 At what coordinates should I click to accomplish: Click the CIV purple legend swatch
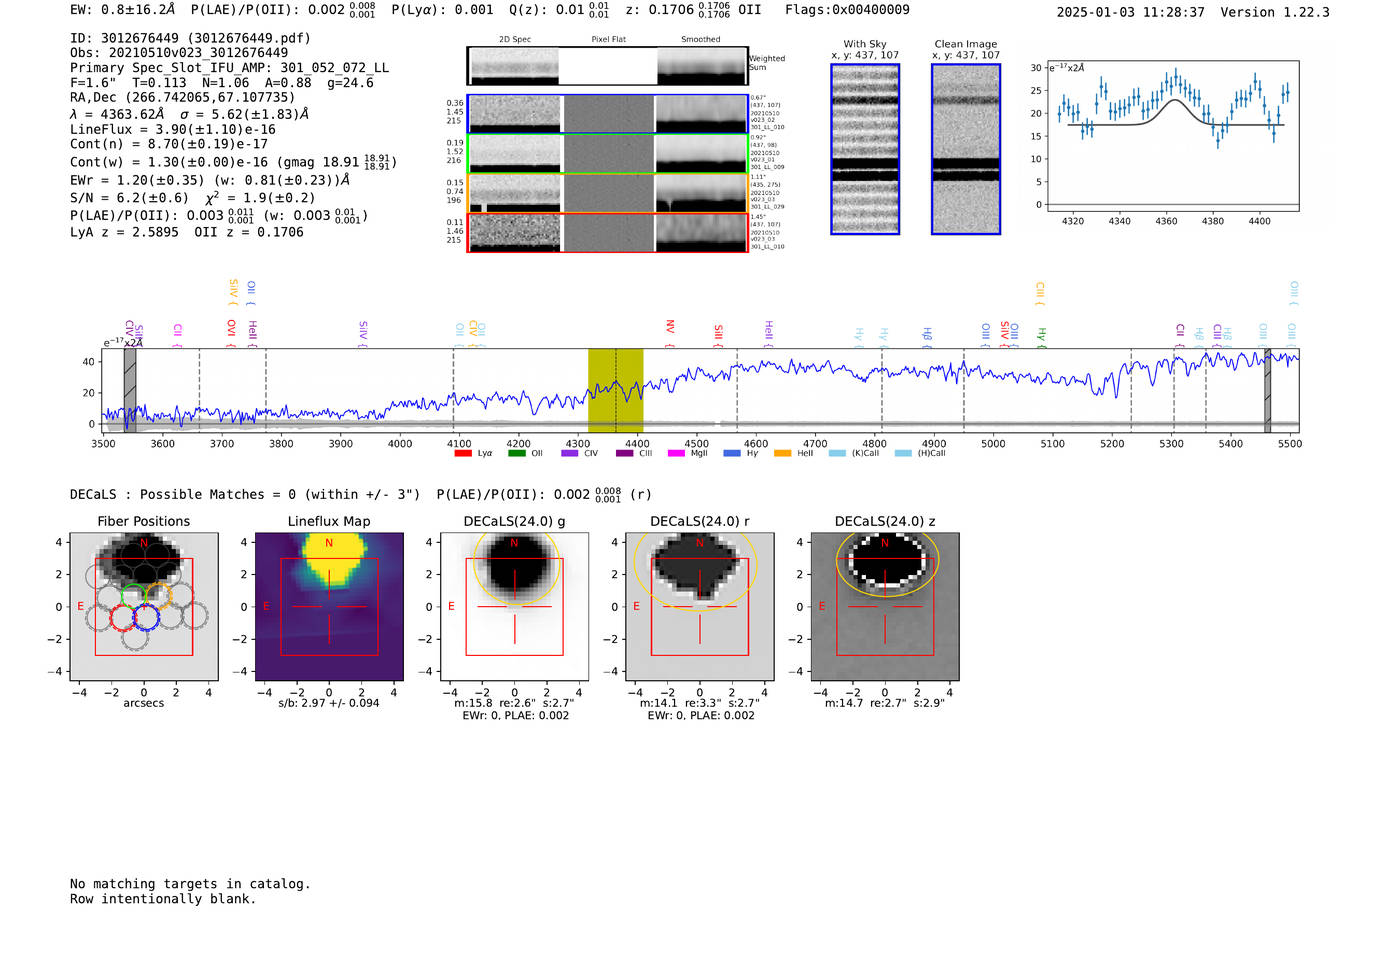(x=570, y=453)
